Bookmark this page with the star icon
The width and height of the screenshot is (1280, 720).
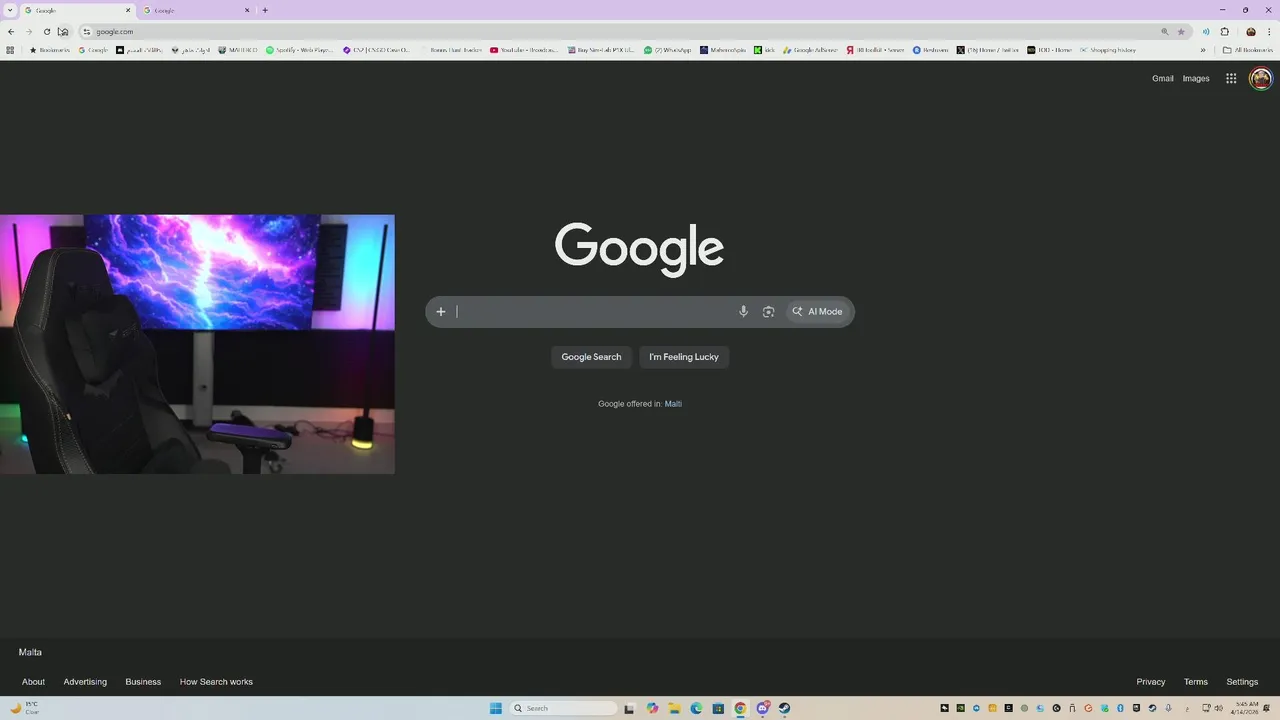1181,32
